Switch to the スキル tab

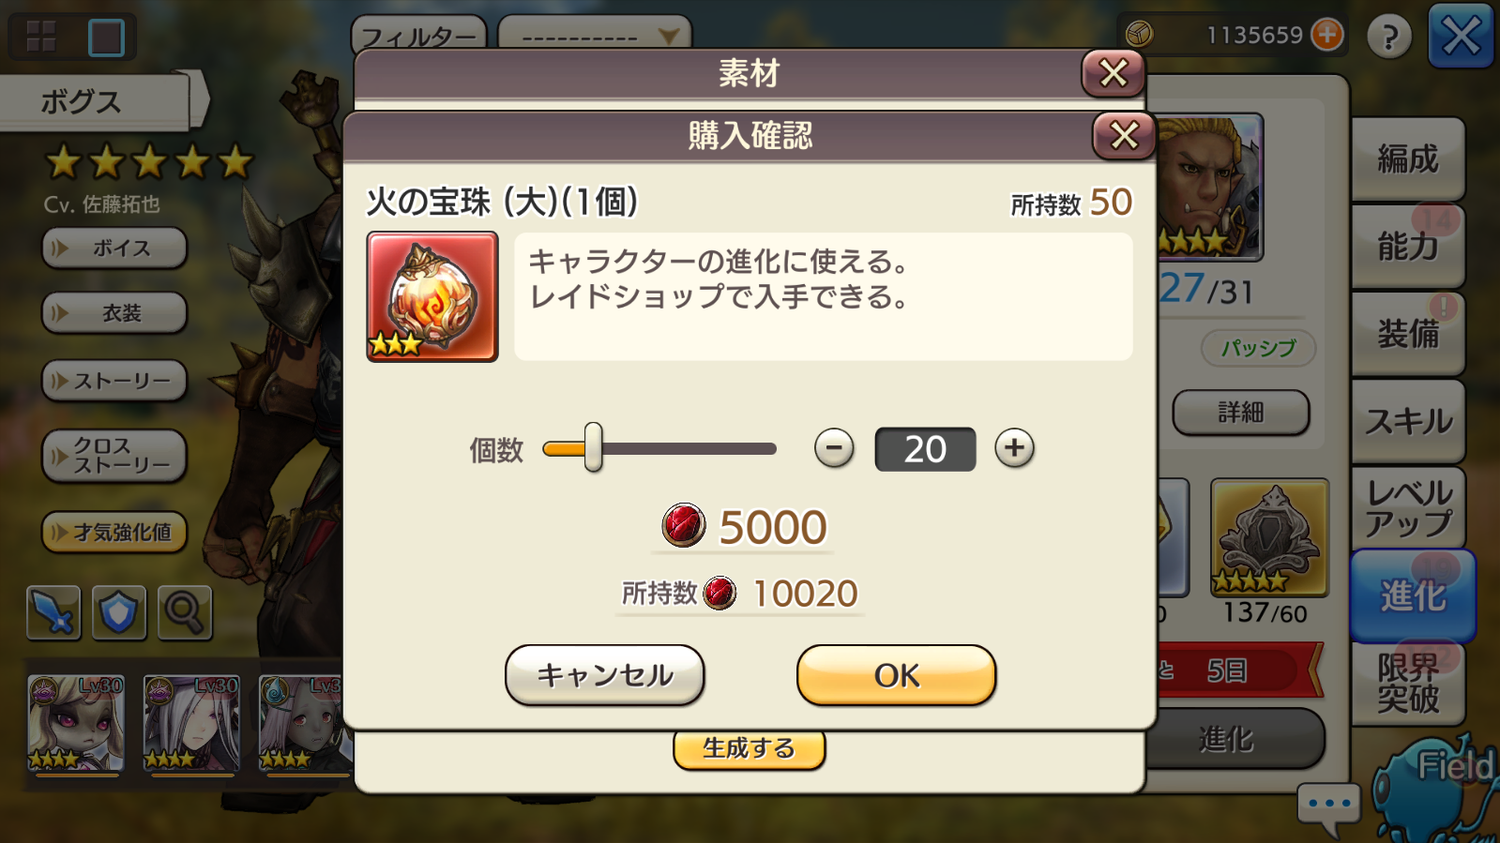1408,422
